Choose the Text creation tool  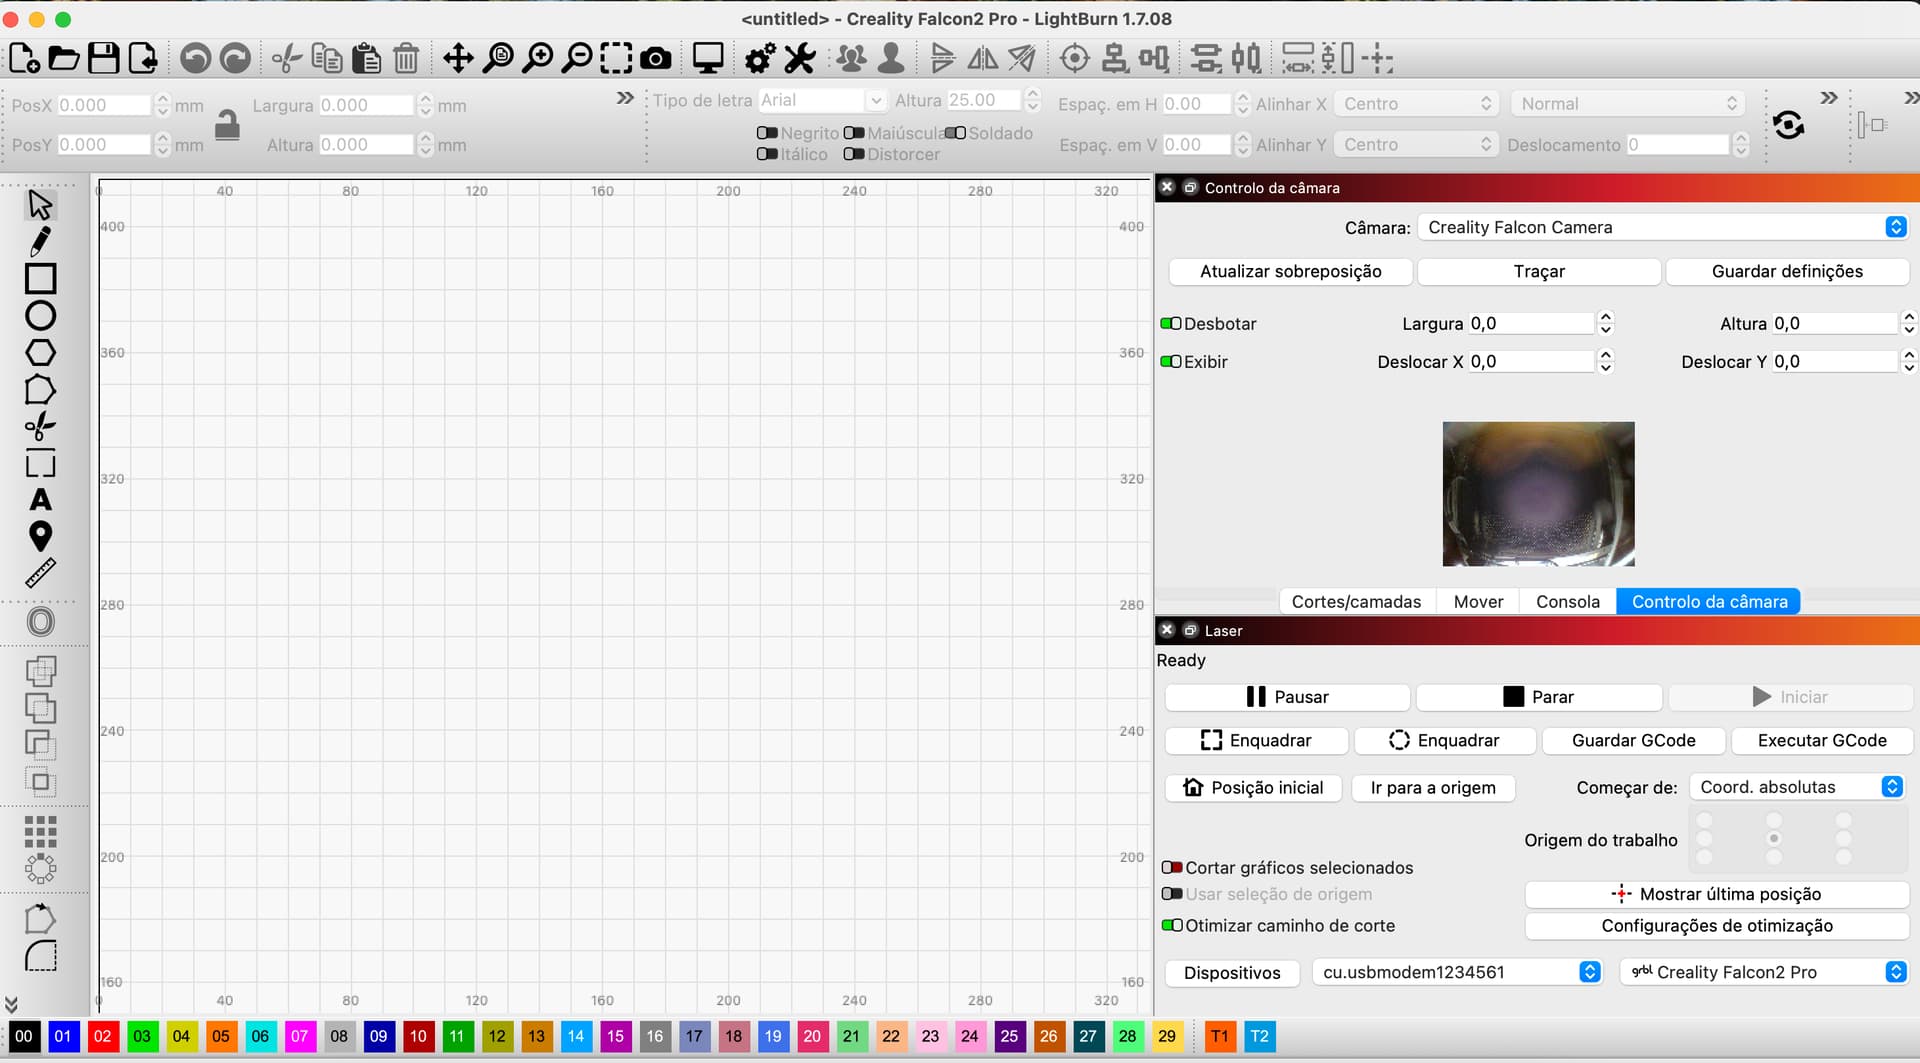pos(40,499)
